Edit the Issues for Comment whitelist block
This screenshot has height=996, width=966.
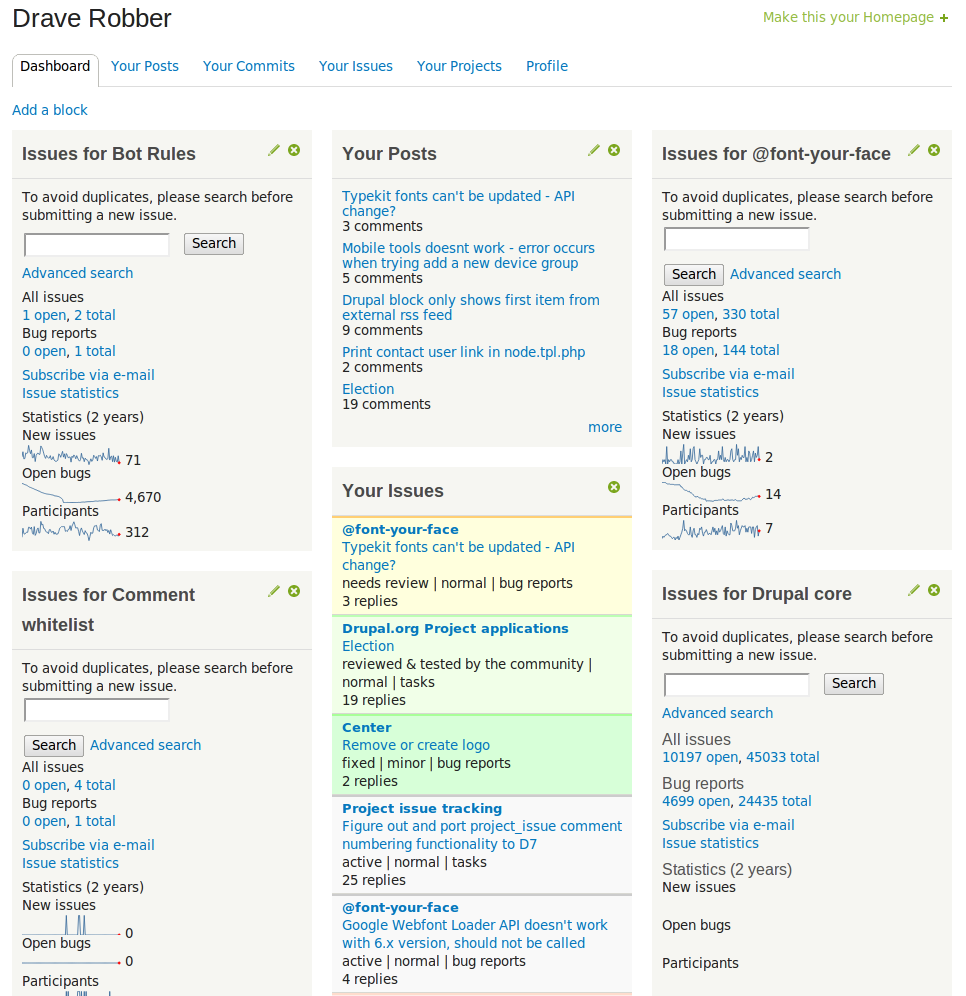coord(274,591)
